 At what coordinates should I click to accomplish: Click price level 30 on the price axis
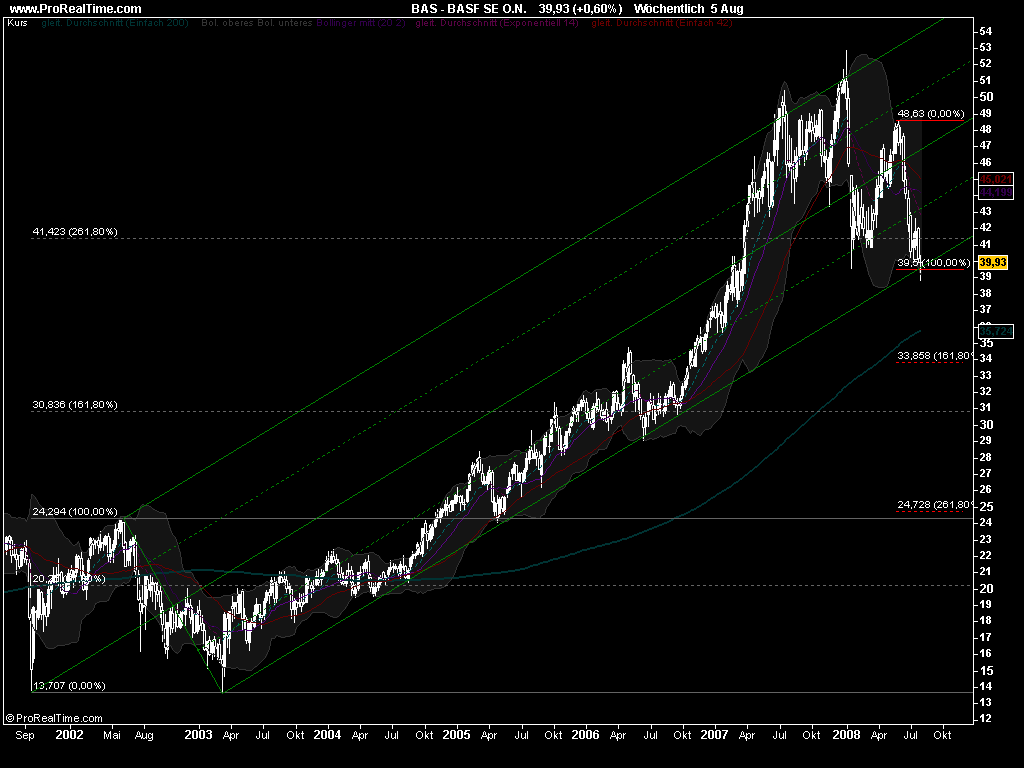[986, 424]
